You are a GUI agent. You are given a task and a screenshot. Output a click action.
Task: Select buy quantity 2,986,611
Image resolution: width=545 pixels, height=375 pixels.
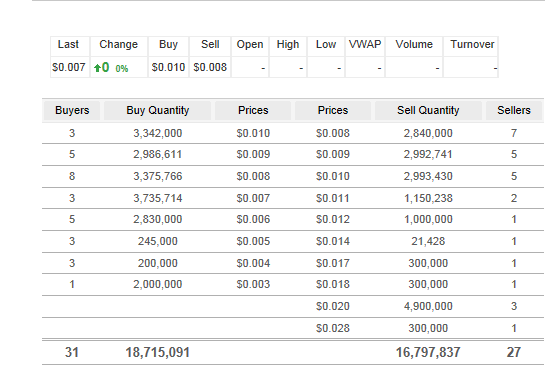157,155
